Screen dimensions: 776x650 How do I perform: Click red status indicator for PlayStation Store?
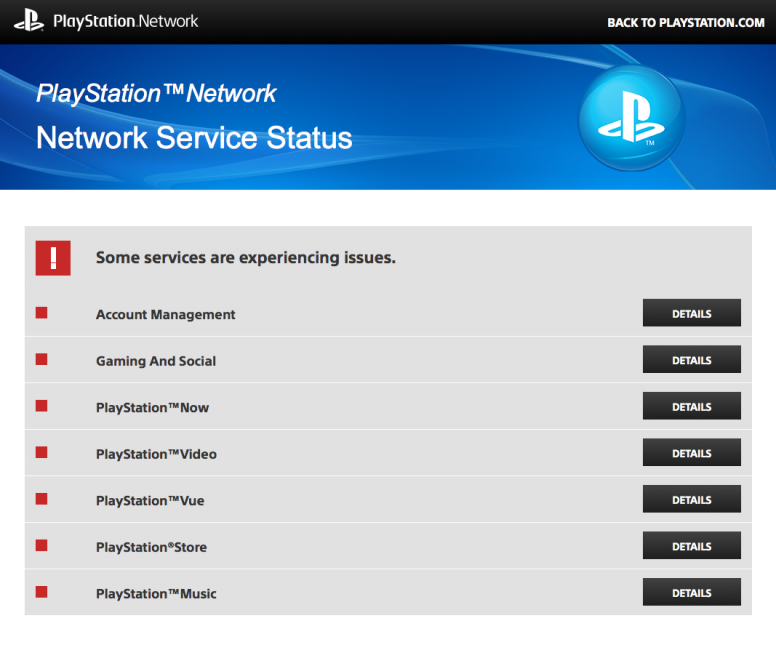pos(42,546)
